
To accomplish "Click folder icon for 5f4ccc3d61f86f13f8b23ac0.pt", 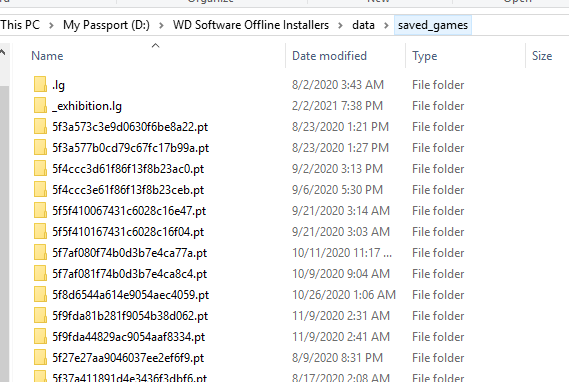I will pos(40,169).
